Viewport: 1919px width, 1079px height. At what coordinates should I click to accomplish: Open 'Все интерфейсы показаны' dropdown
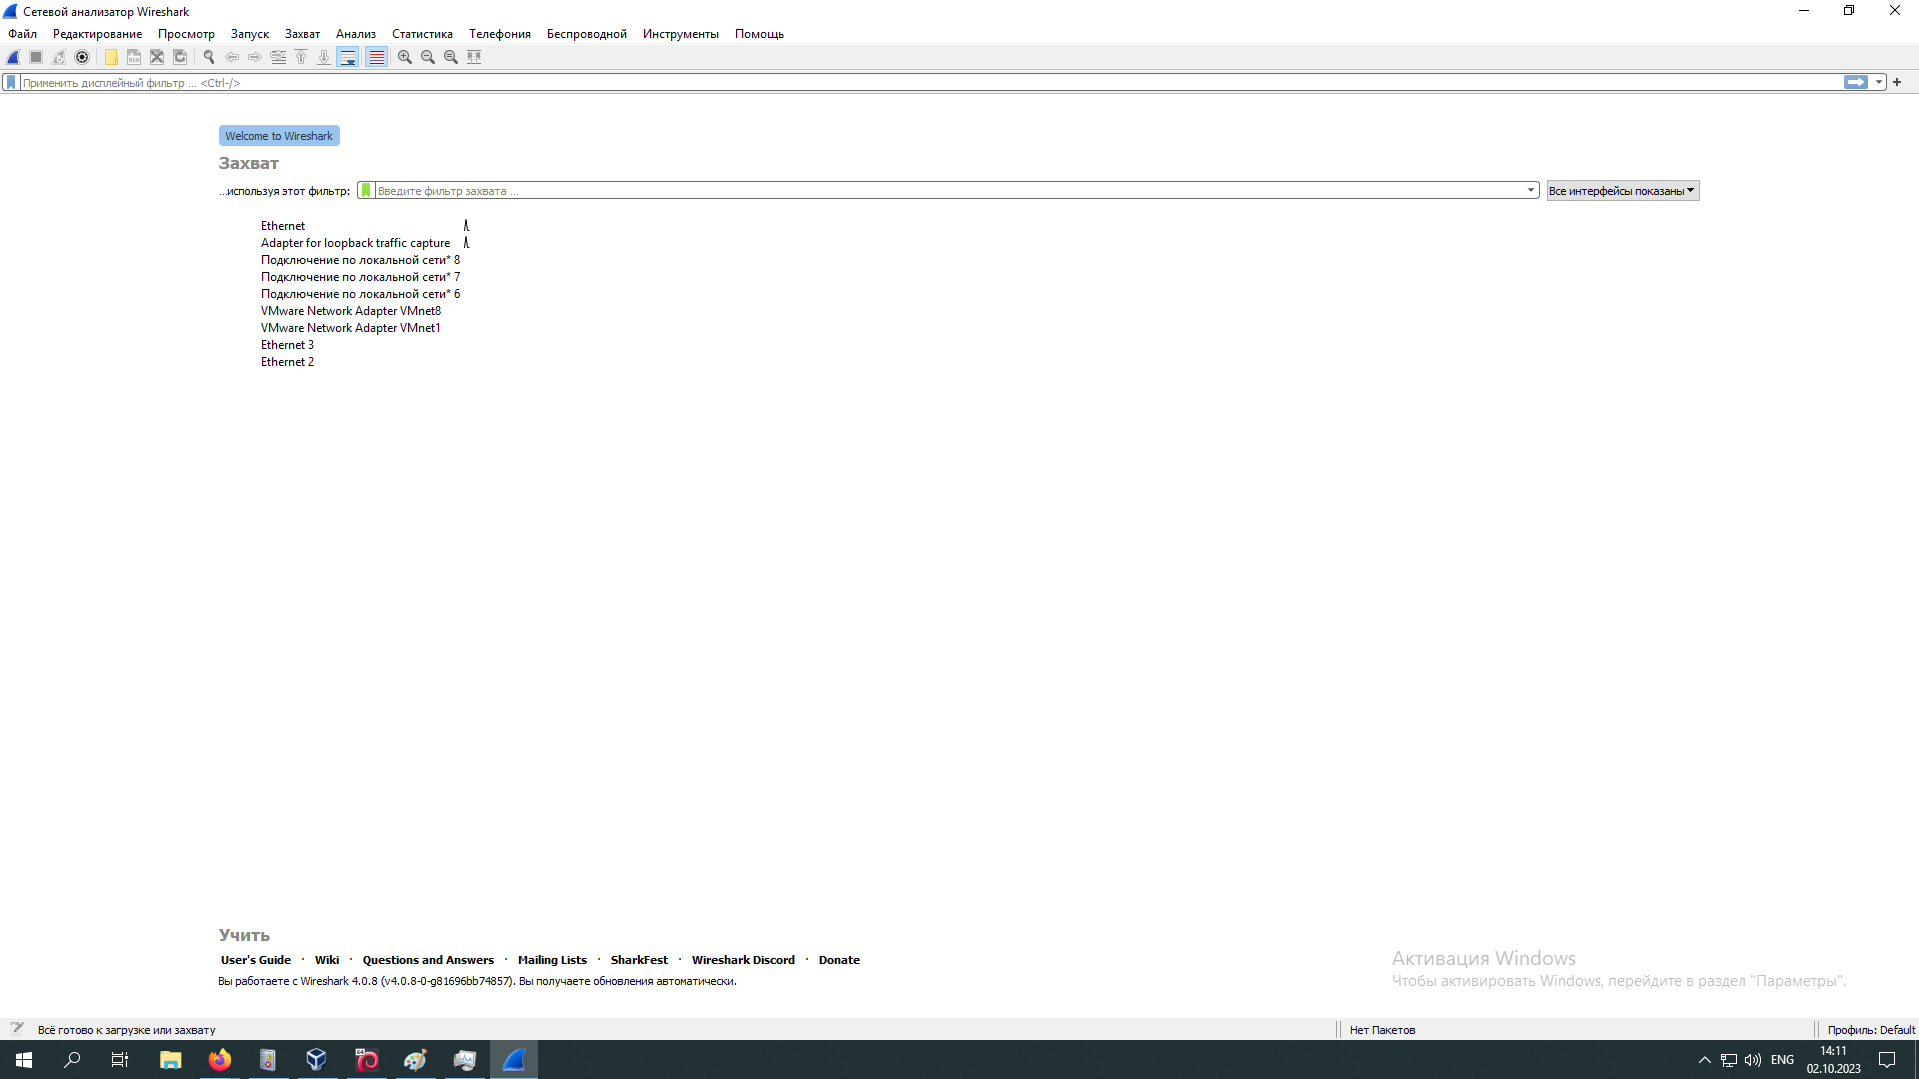pyautogui.click(x=1622, y=190)
